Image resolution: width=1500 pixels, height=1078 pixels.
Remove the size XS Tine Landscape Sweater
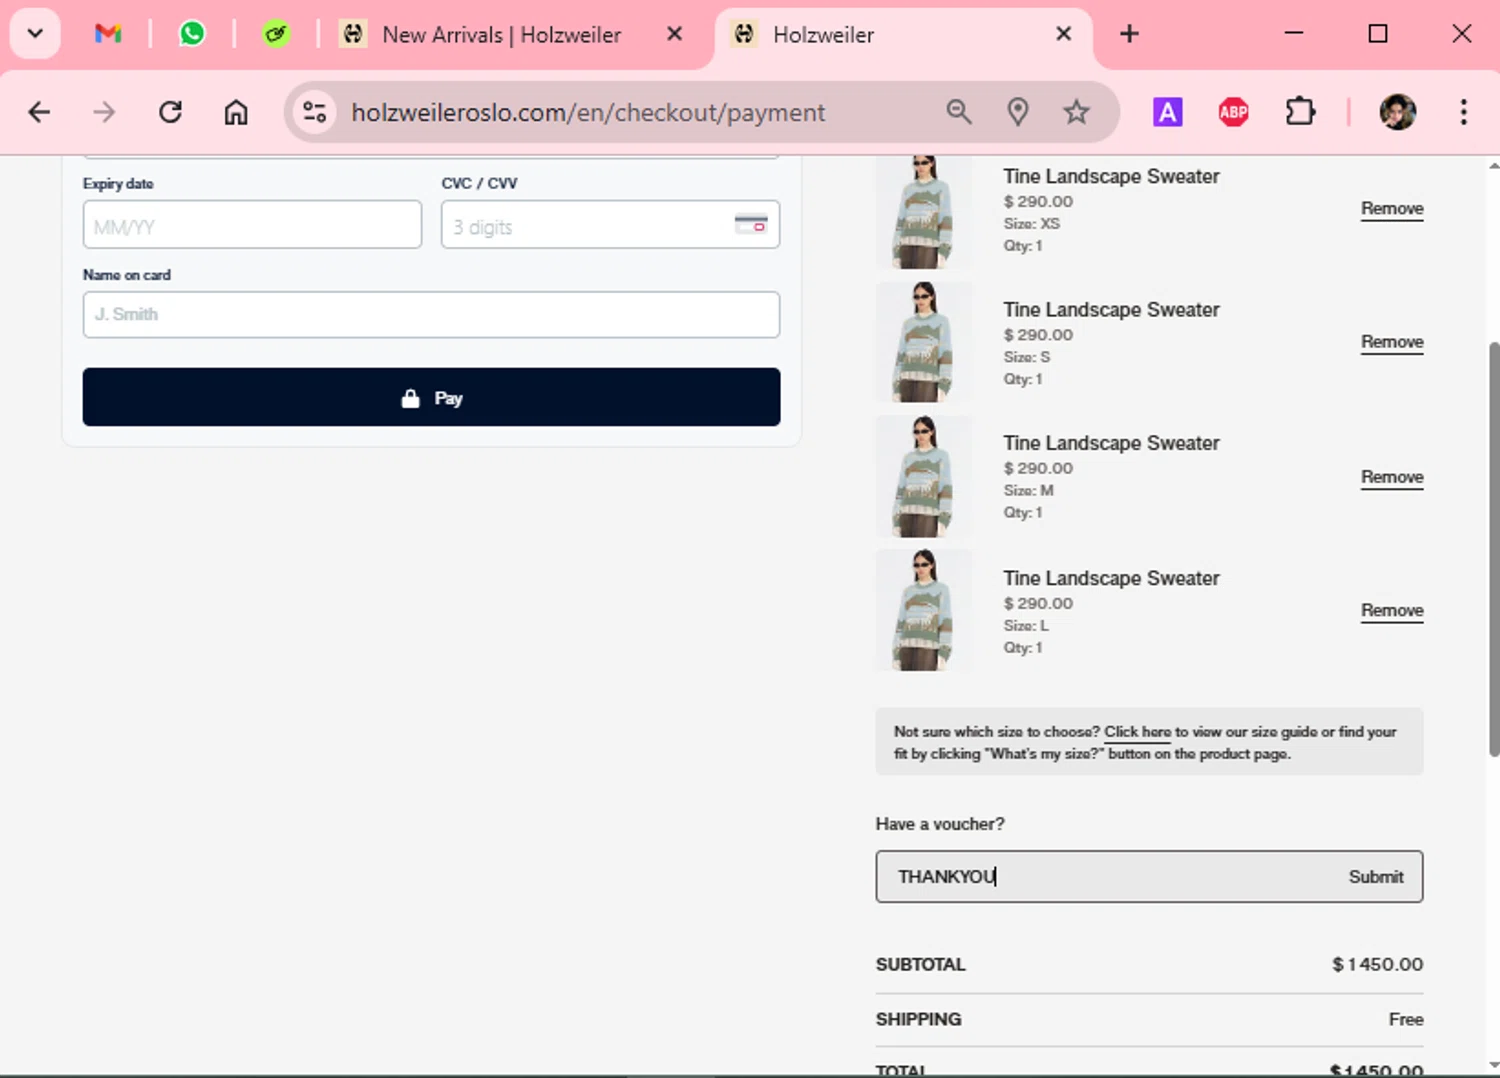point(1392,209)
